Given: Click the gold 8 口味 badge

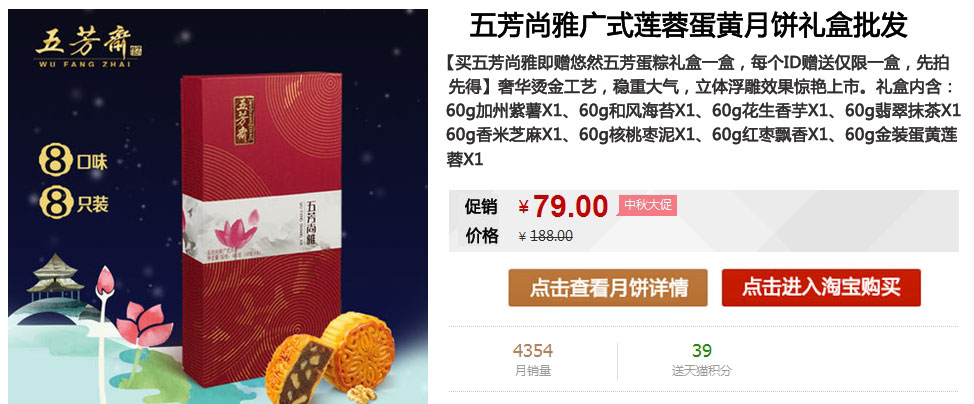Looking at the screenshot, I should [x=73, y=161].
